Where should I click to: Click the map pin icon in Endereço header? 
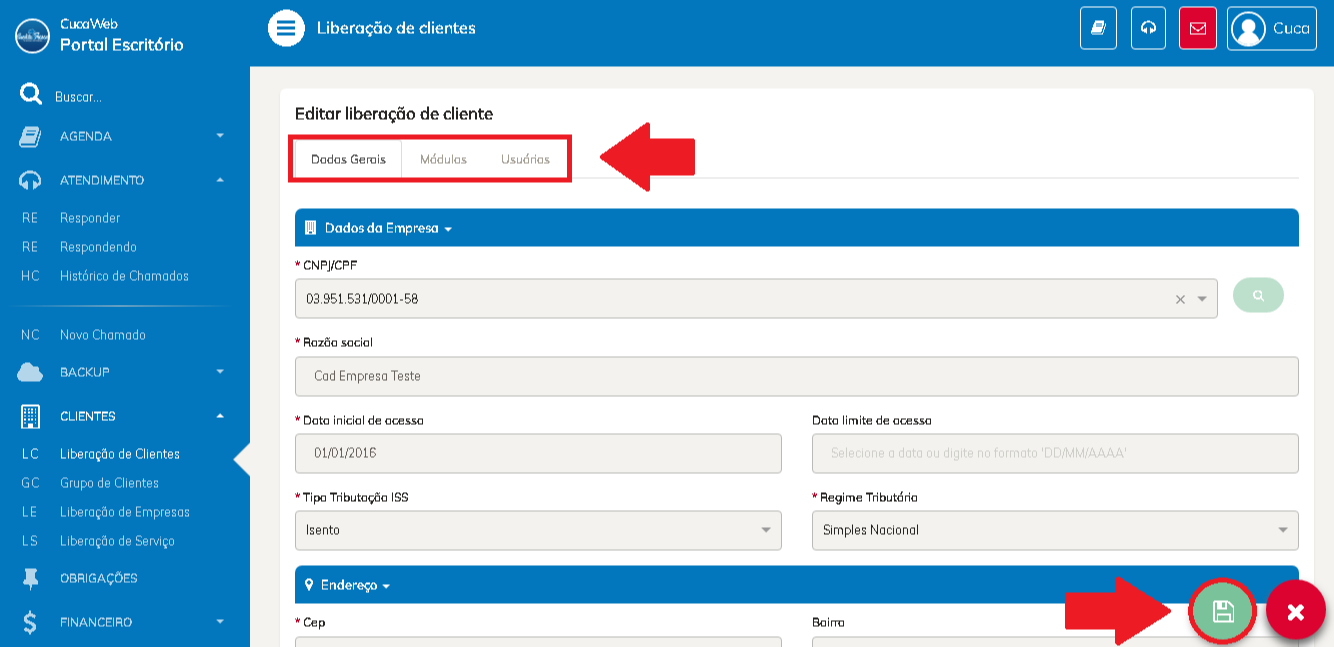point(310,585)
